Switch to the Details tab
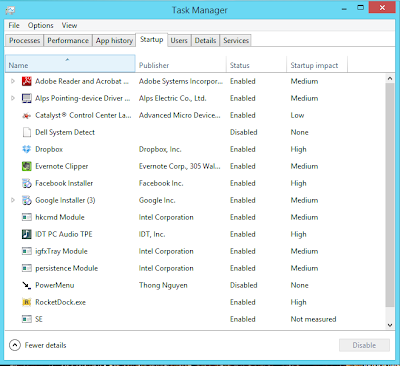400x366 pixels. point(205,40)
